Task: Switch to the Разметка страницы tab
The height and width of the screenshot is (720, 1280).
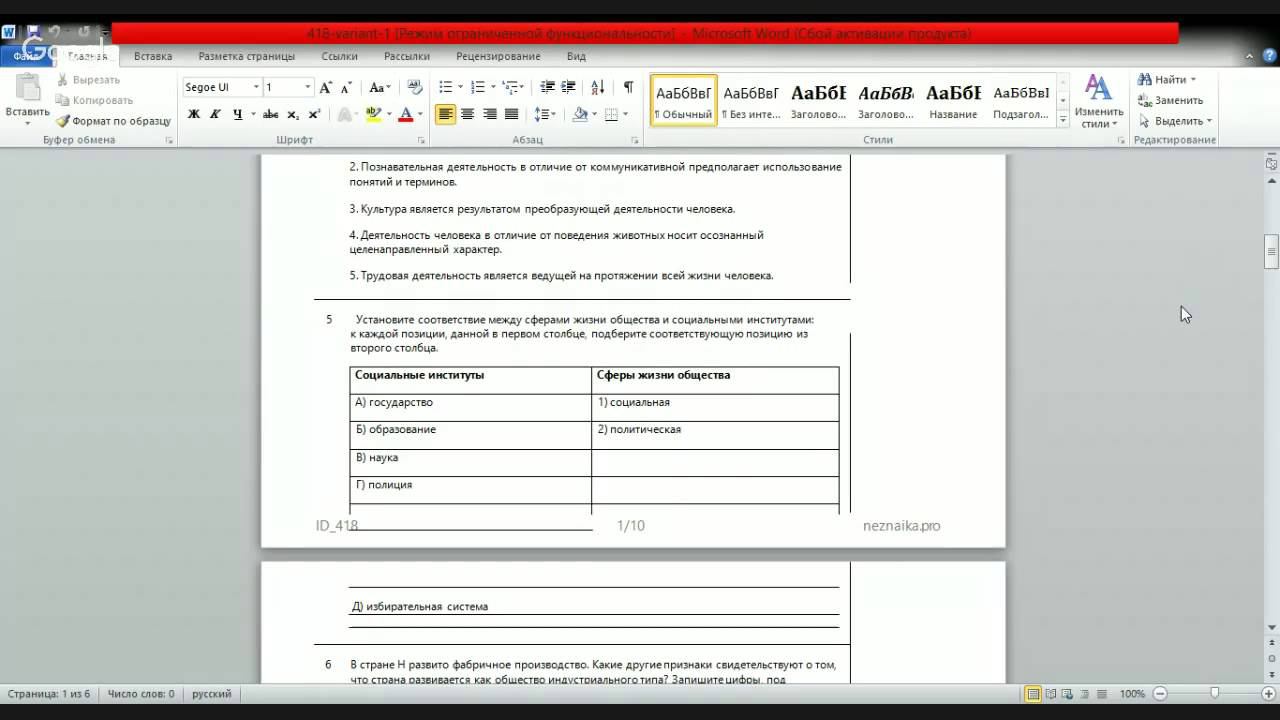Action: click(x=246, y=56)
